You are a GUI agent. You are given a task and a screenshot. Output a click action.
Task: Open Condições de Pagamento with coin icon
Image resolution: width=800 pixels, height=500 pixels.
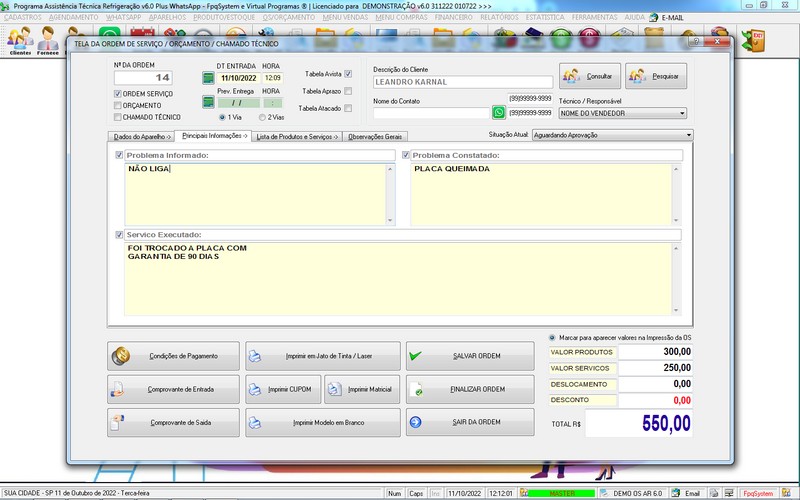(173, 356)
